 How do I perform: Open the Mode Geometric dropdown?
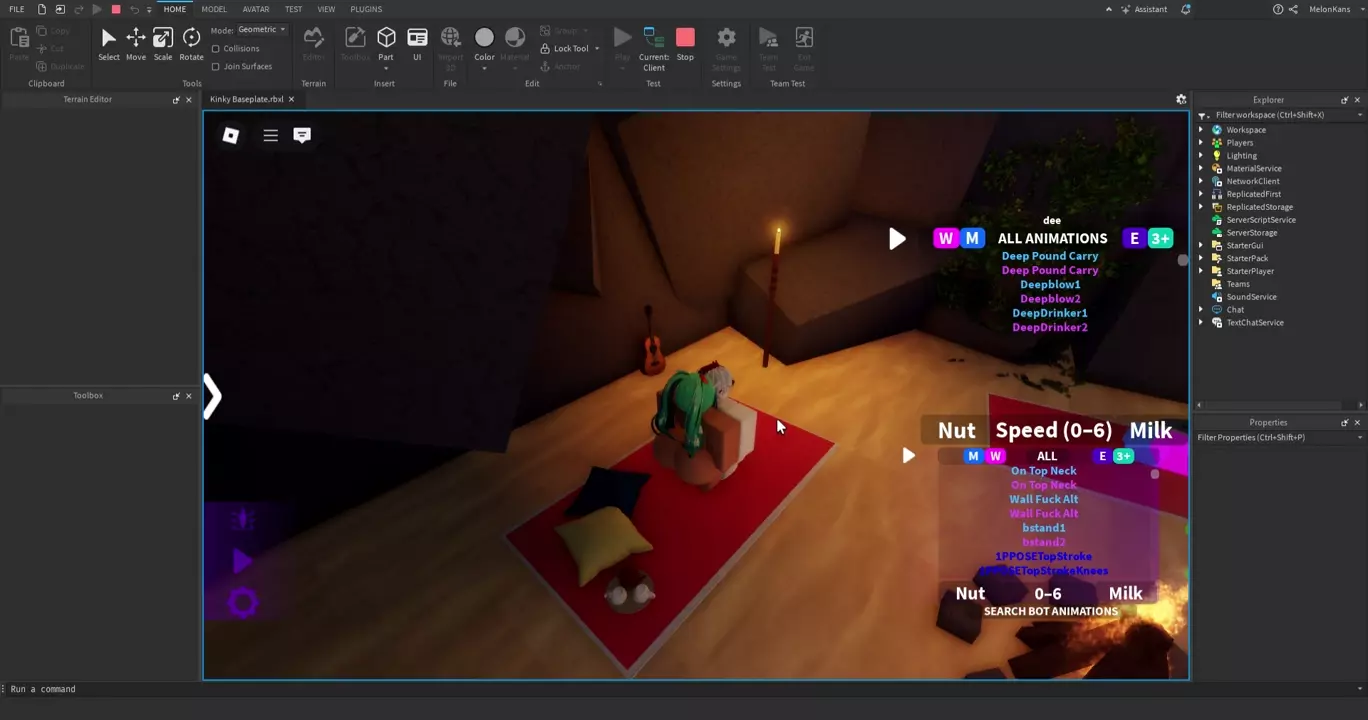click(263, 30)
